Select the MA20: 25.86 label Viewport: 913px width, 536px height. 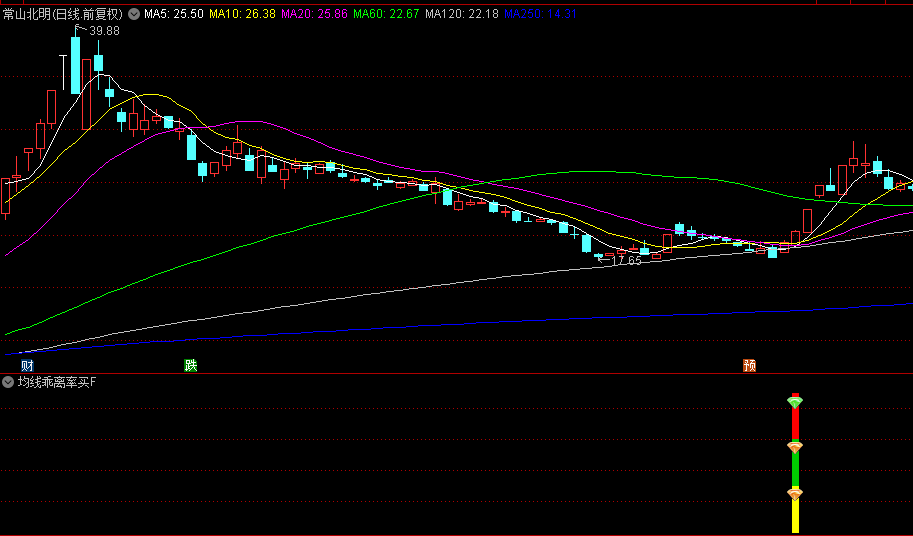pyautogui.click(x=314, y=14)
